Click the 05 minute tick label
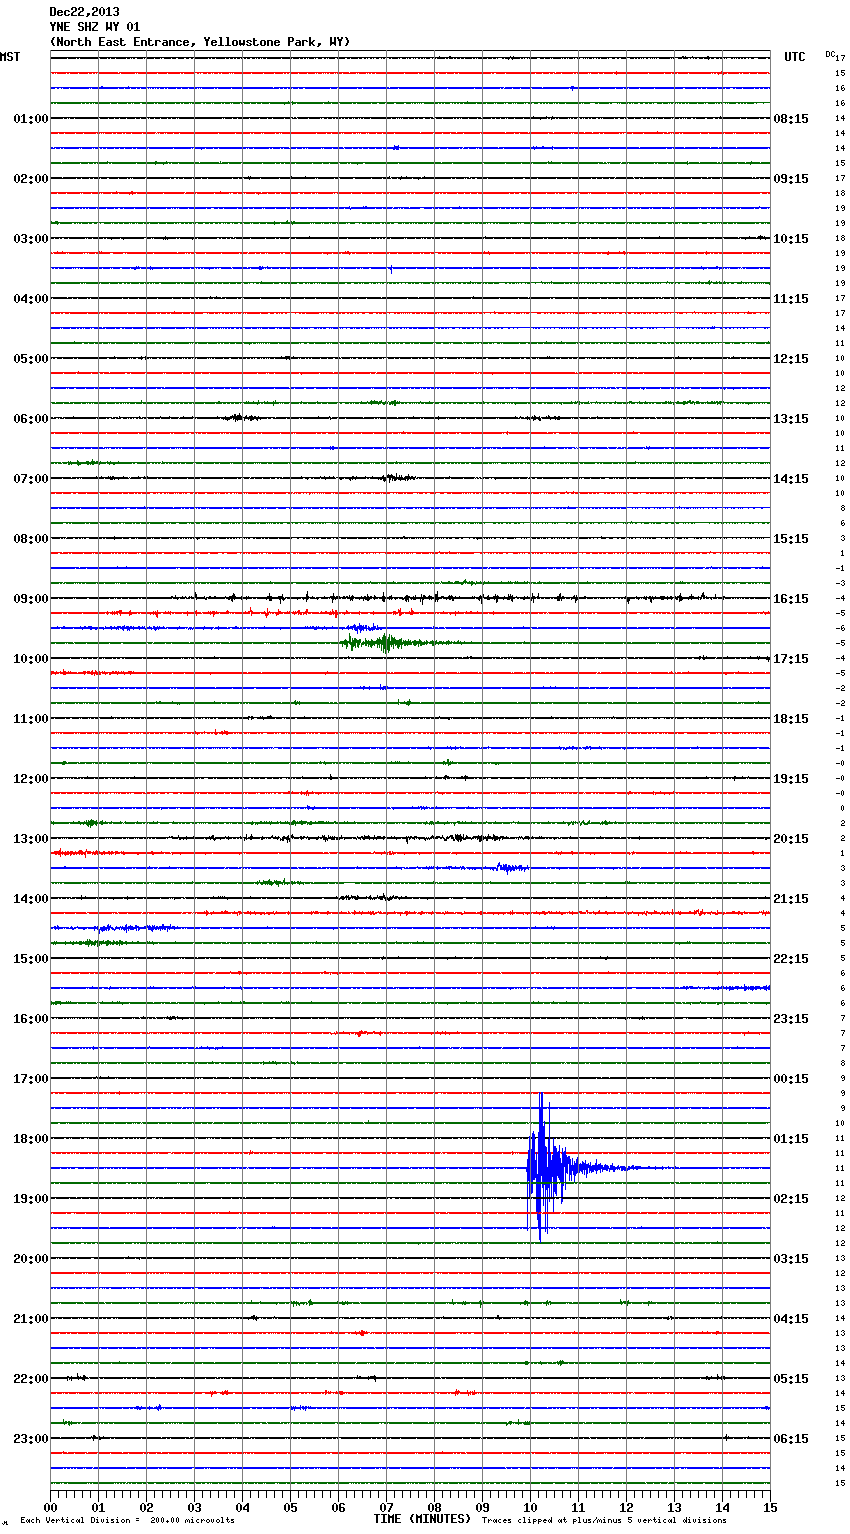The width and height of the screenshot is (850, 1534). point(290,1507)
